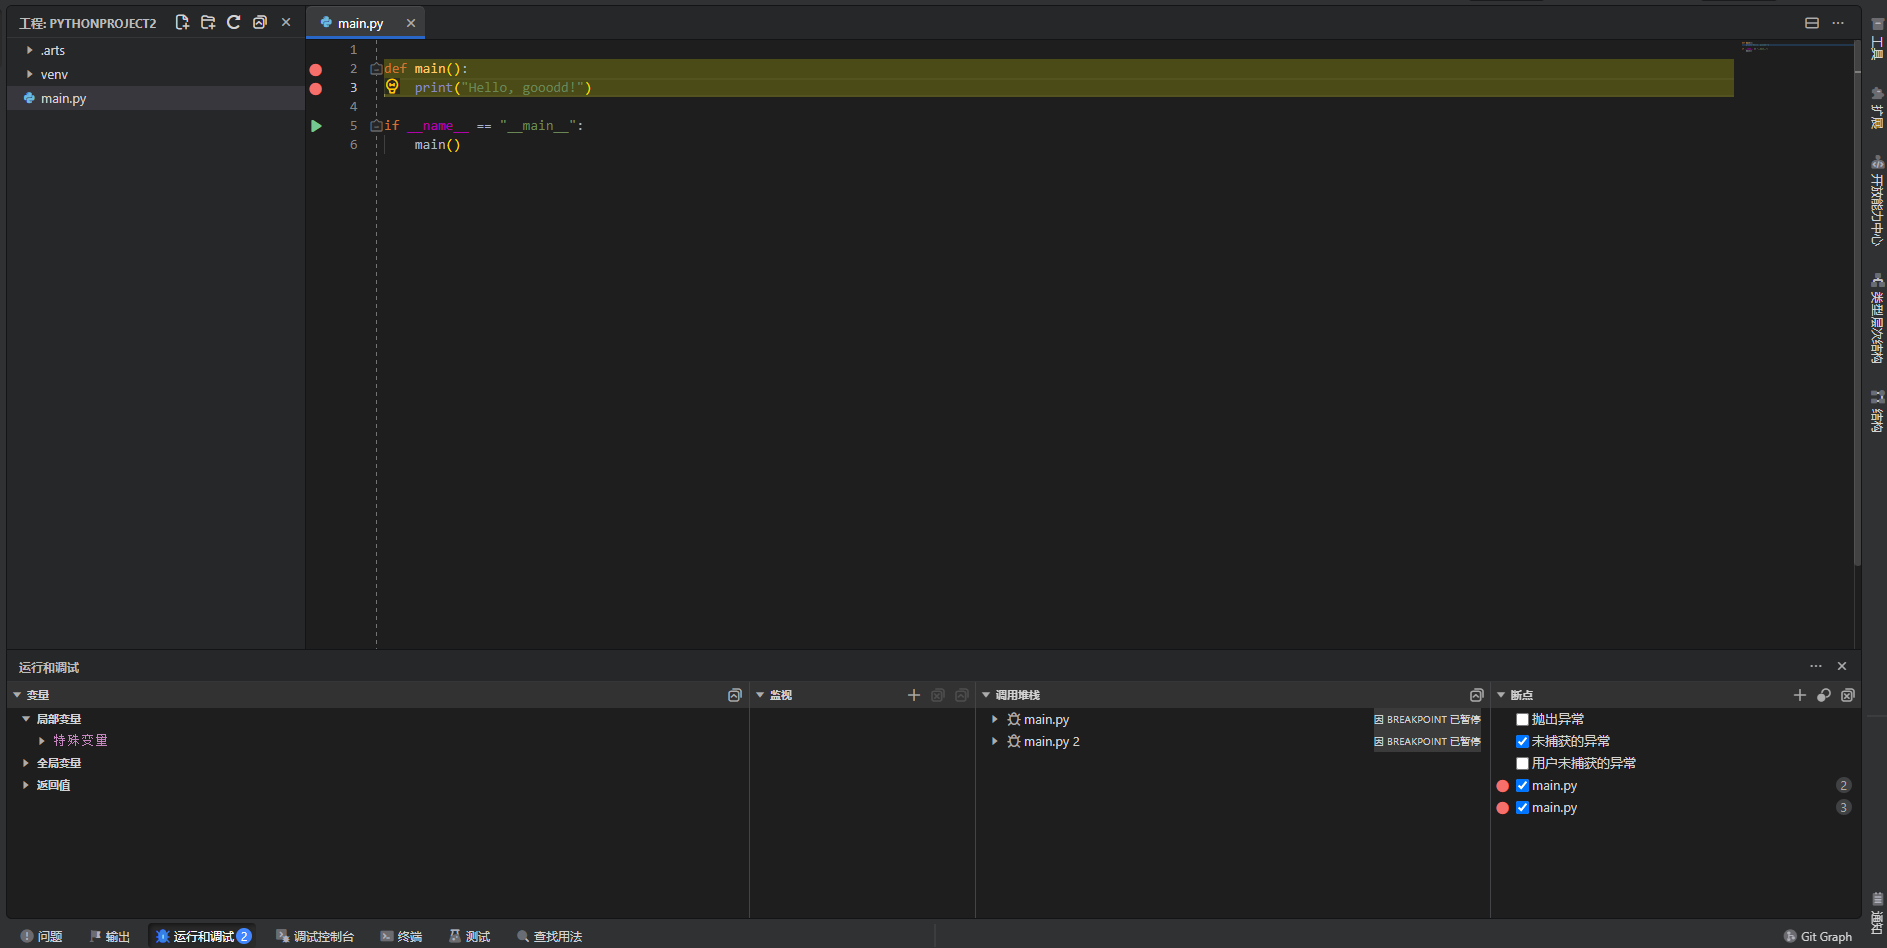The height and width of the screenshot is (948, 1887).
Task: Expand the main.py call stack session
Action: pyautogui.click(x=995, y=719)
